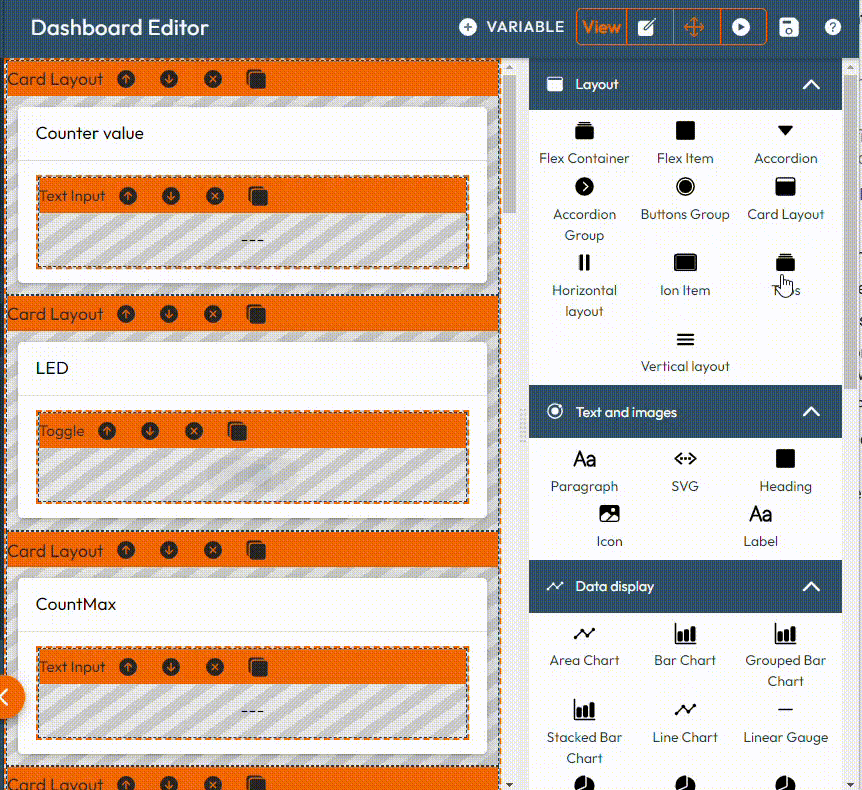Image resolution: width=862 pixels, height=790 pixels.
Task: Click the save disk icon in header
Action: point(789,27)
